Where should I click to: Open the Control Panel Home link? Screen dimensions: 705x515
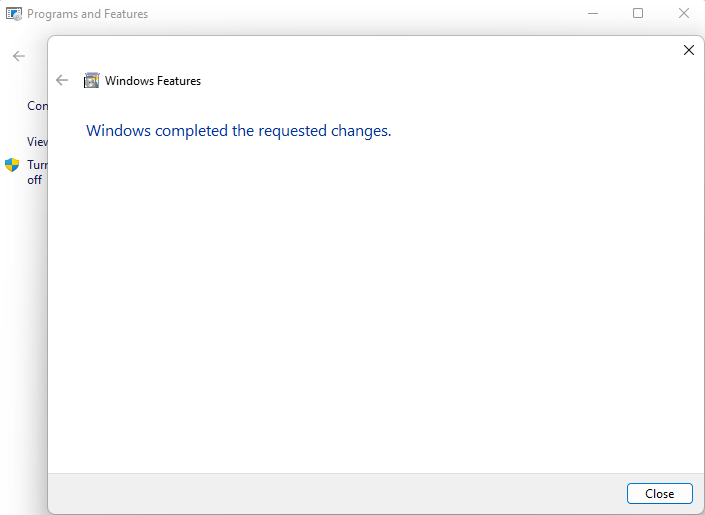click(37, 106)
